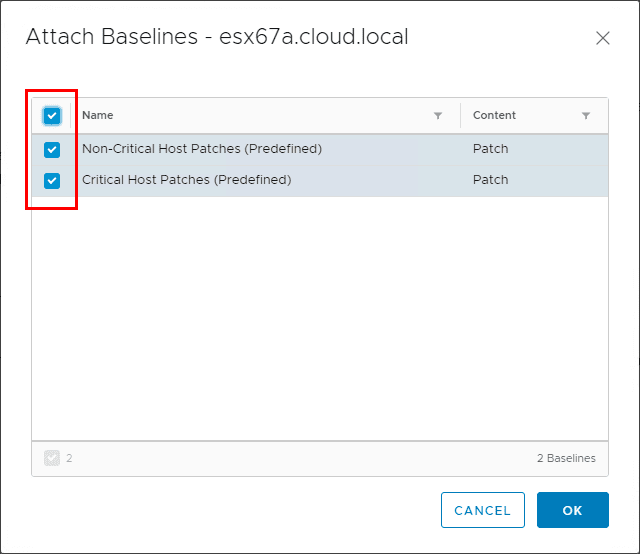Click the Name and Content column divider
Viewport: 640px width, 554px height.
tap(460, 116)
